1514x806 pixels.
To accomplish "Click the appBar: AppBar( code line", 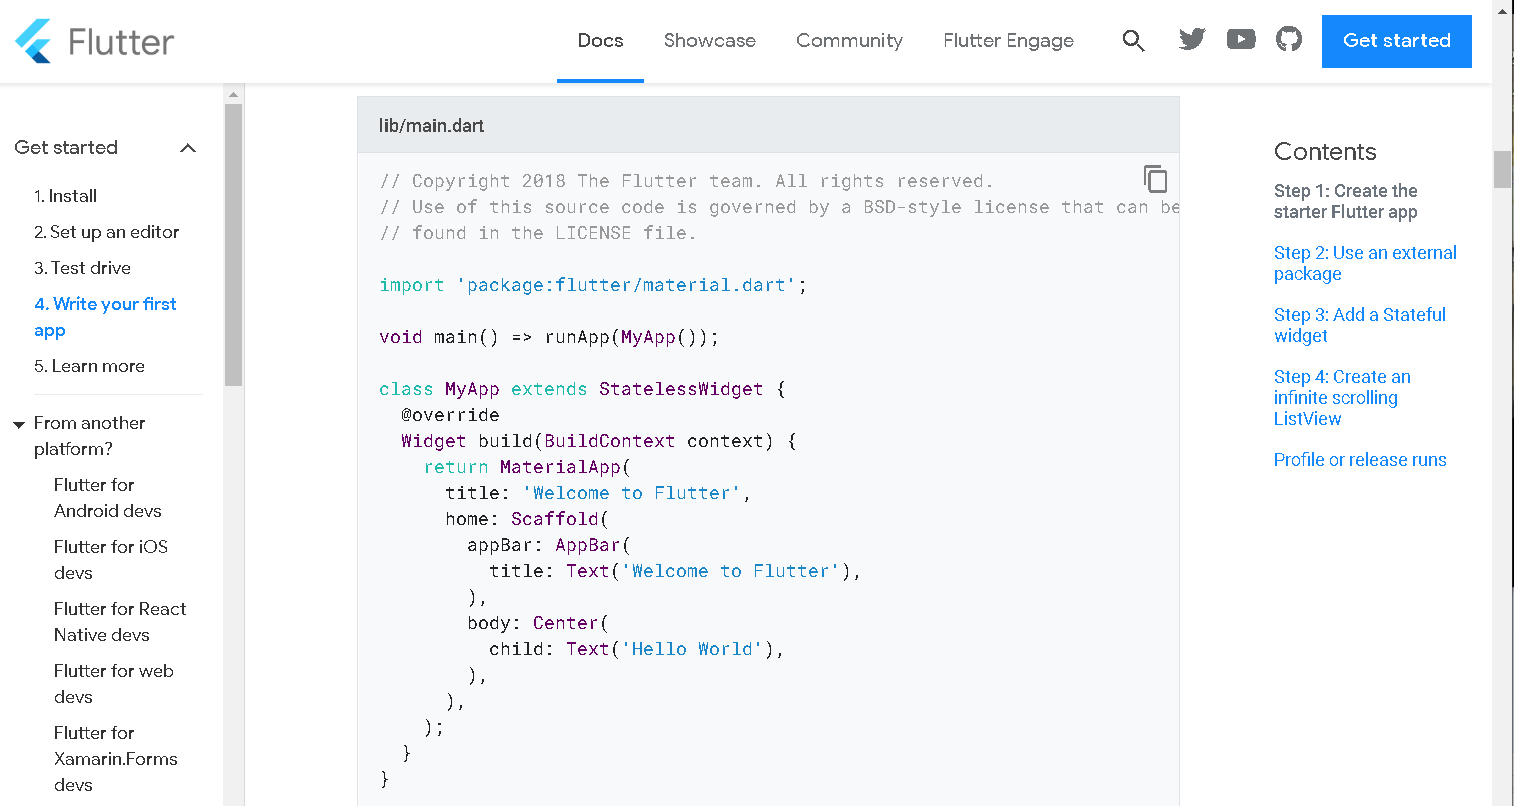I will [x=549, y=545].
